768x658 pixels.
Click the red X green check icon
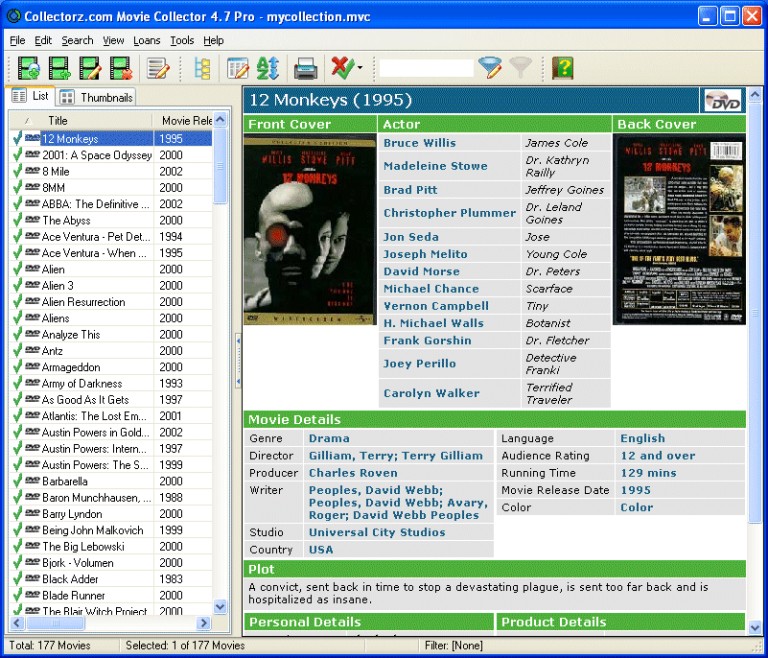(342, 67)
